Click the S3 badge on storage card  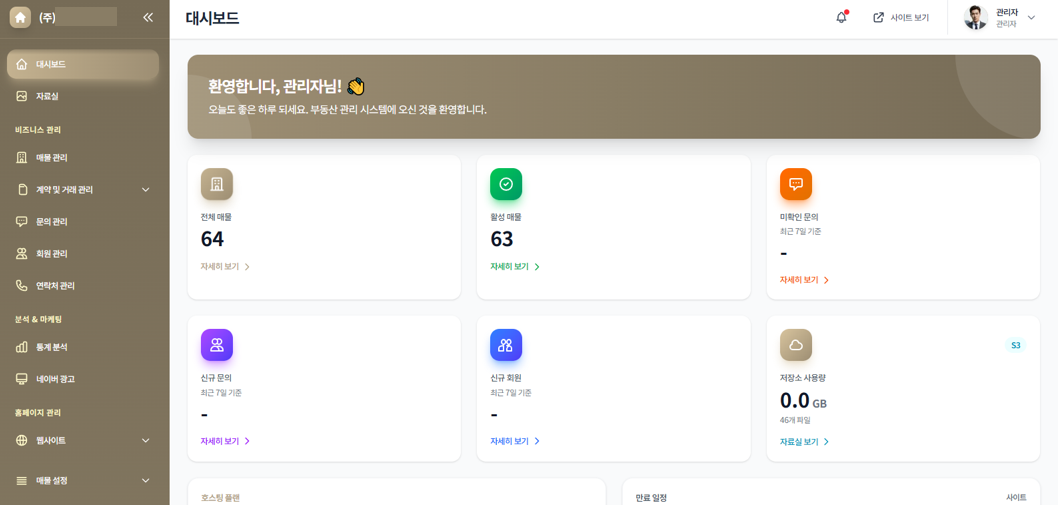pos(1015,345)
